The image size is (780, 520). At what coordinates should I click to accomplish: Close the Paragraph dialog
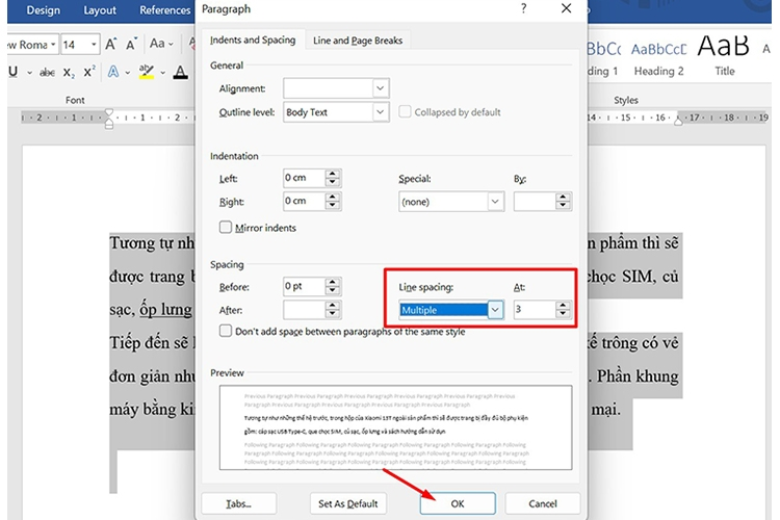[566, 8]
